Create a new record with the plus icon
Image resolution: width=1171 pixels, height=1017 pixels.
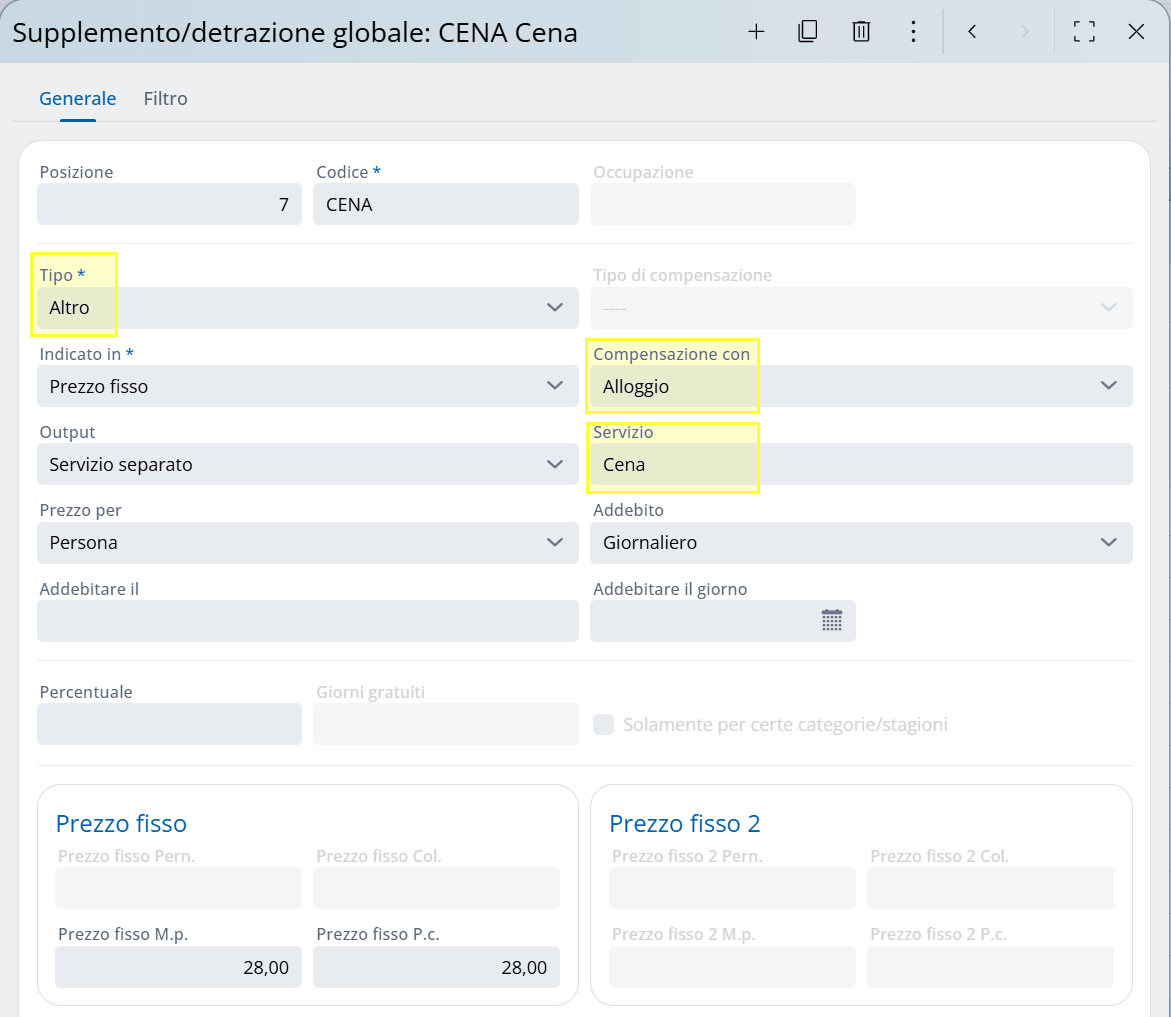tap(756, 31)
